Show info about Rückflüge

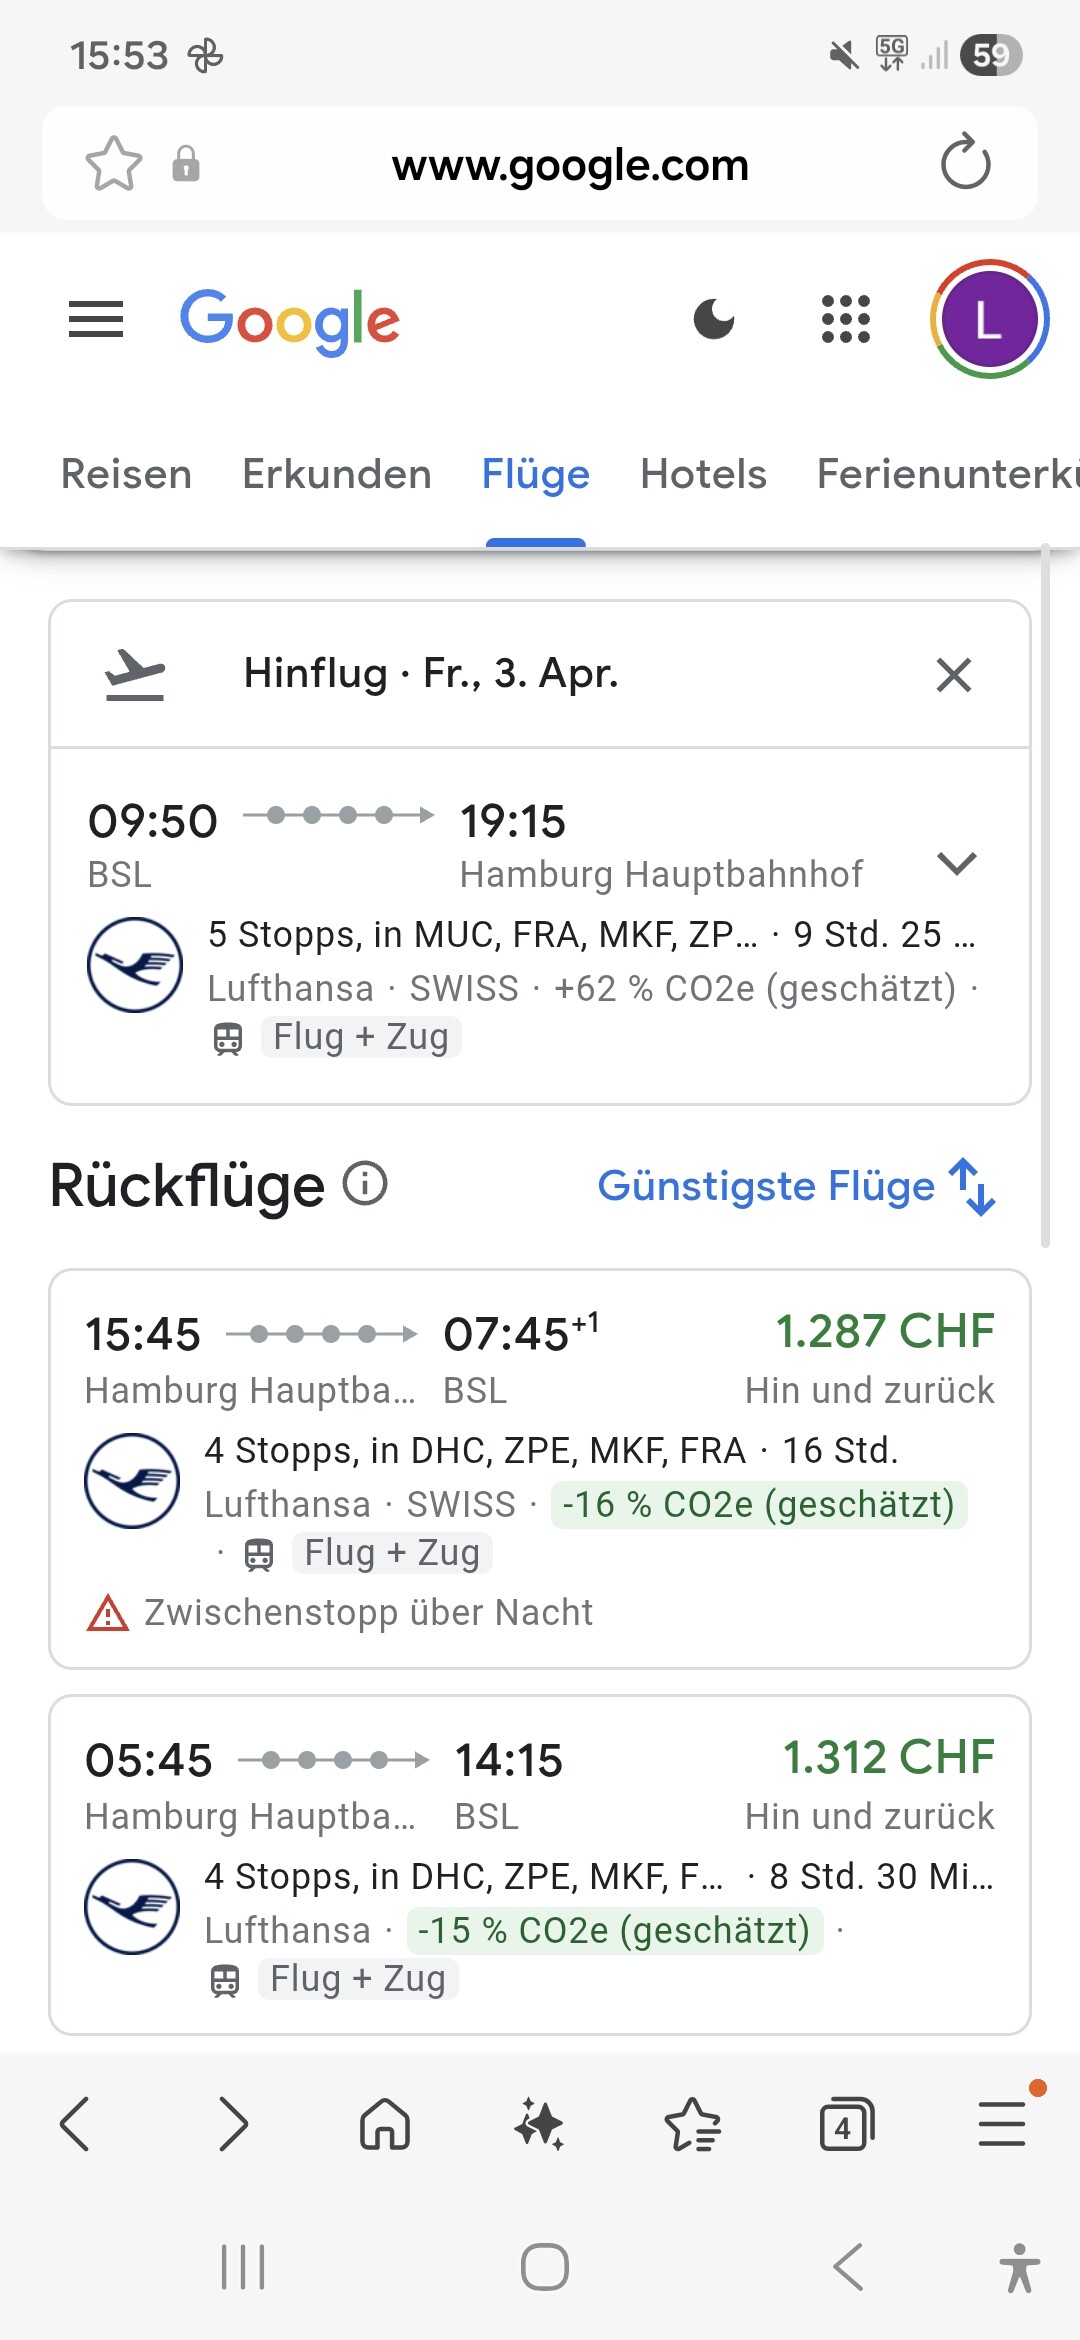point(365,1185)
